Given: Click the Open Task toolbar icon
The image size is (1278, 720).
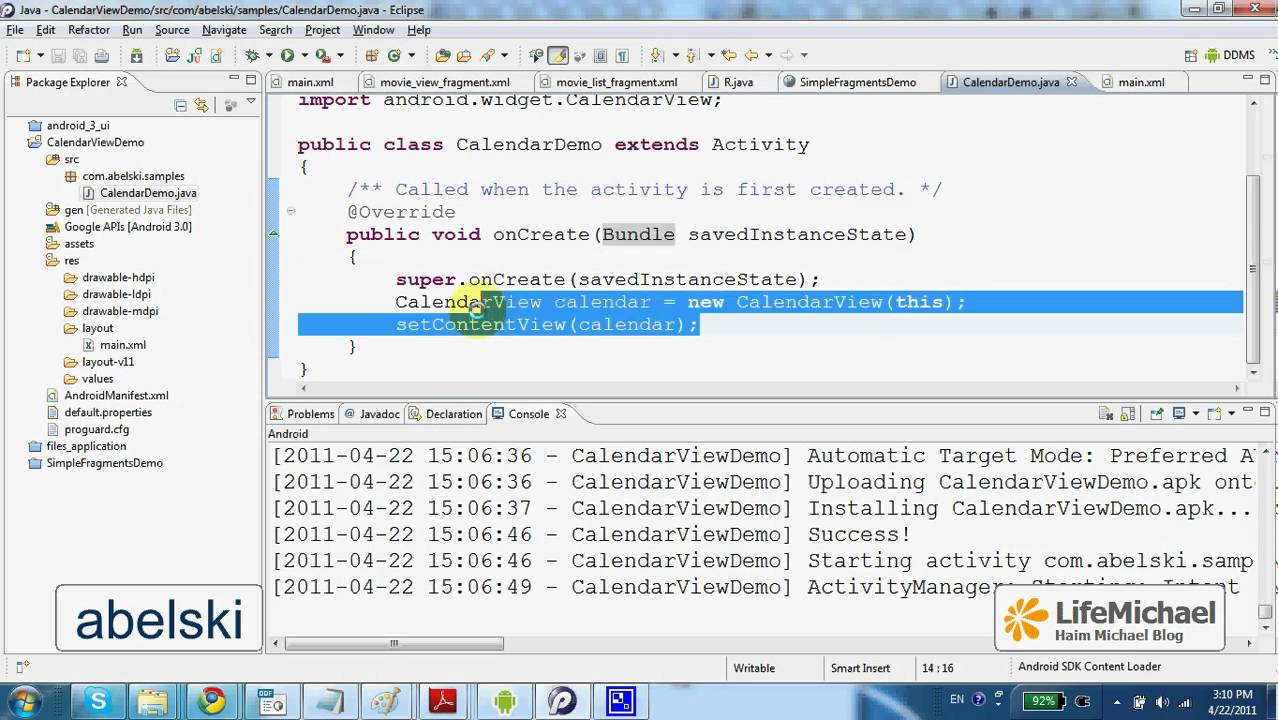Looking at the screenshot, I should coord(464,56).
